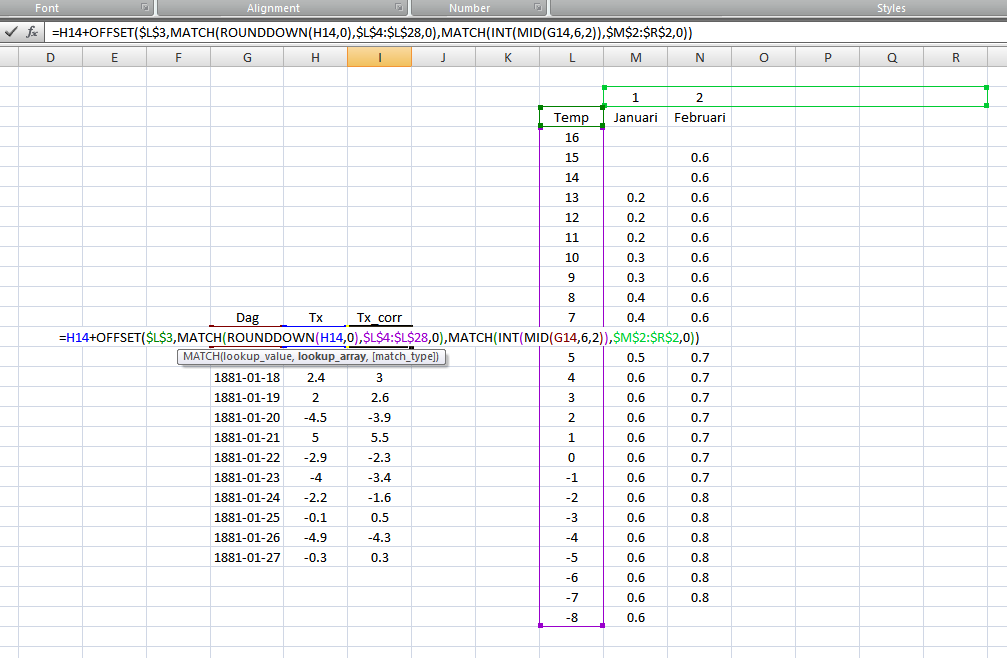Click match_type argument in tooltip
Image resolution: width=1007 pixels, height=658 pixels.
point(405,357)
